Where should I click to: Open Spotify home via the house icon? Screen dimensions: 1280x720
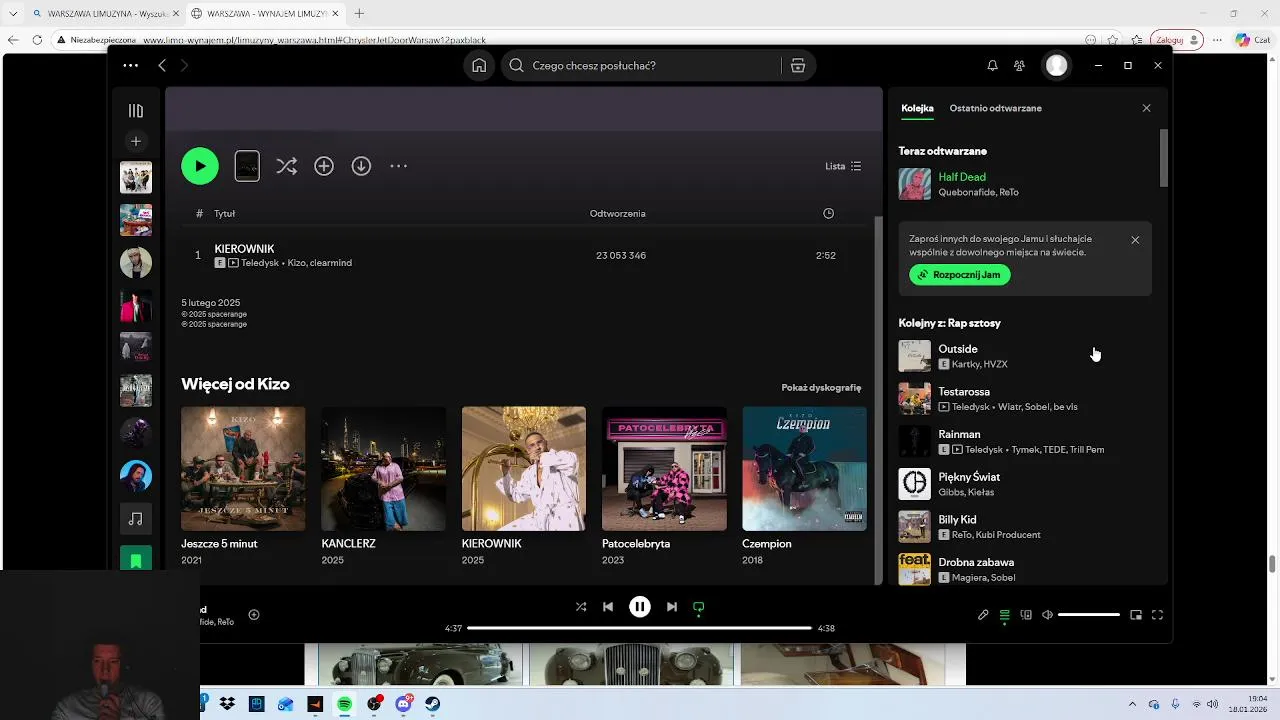click(x=479, y=65)
